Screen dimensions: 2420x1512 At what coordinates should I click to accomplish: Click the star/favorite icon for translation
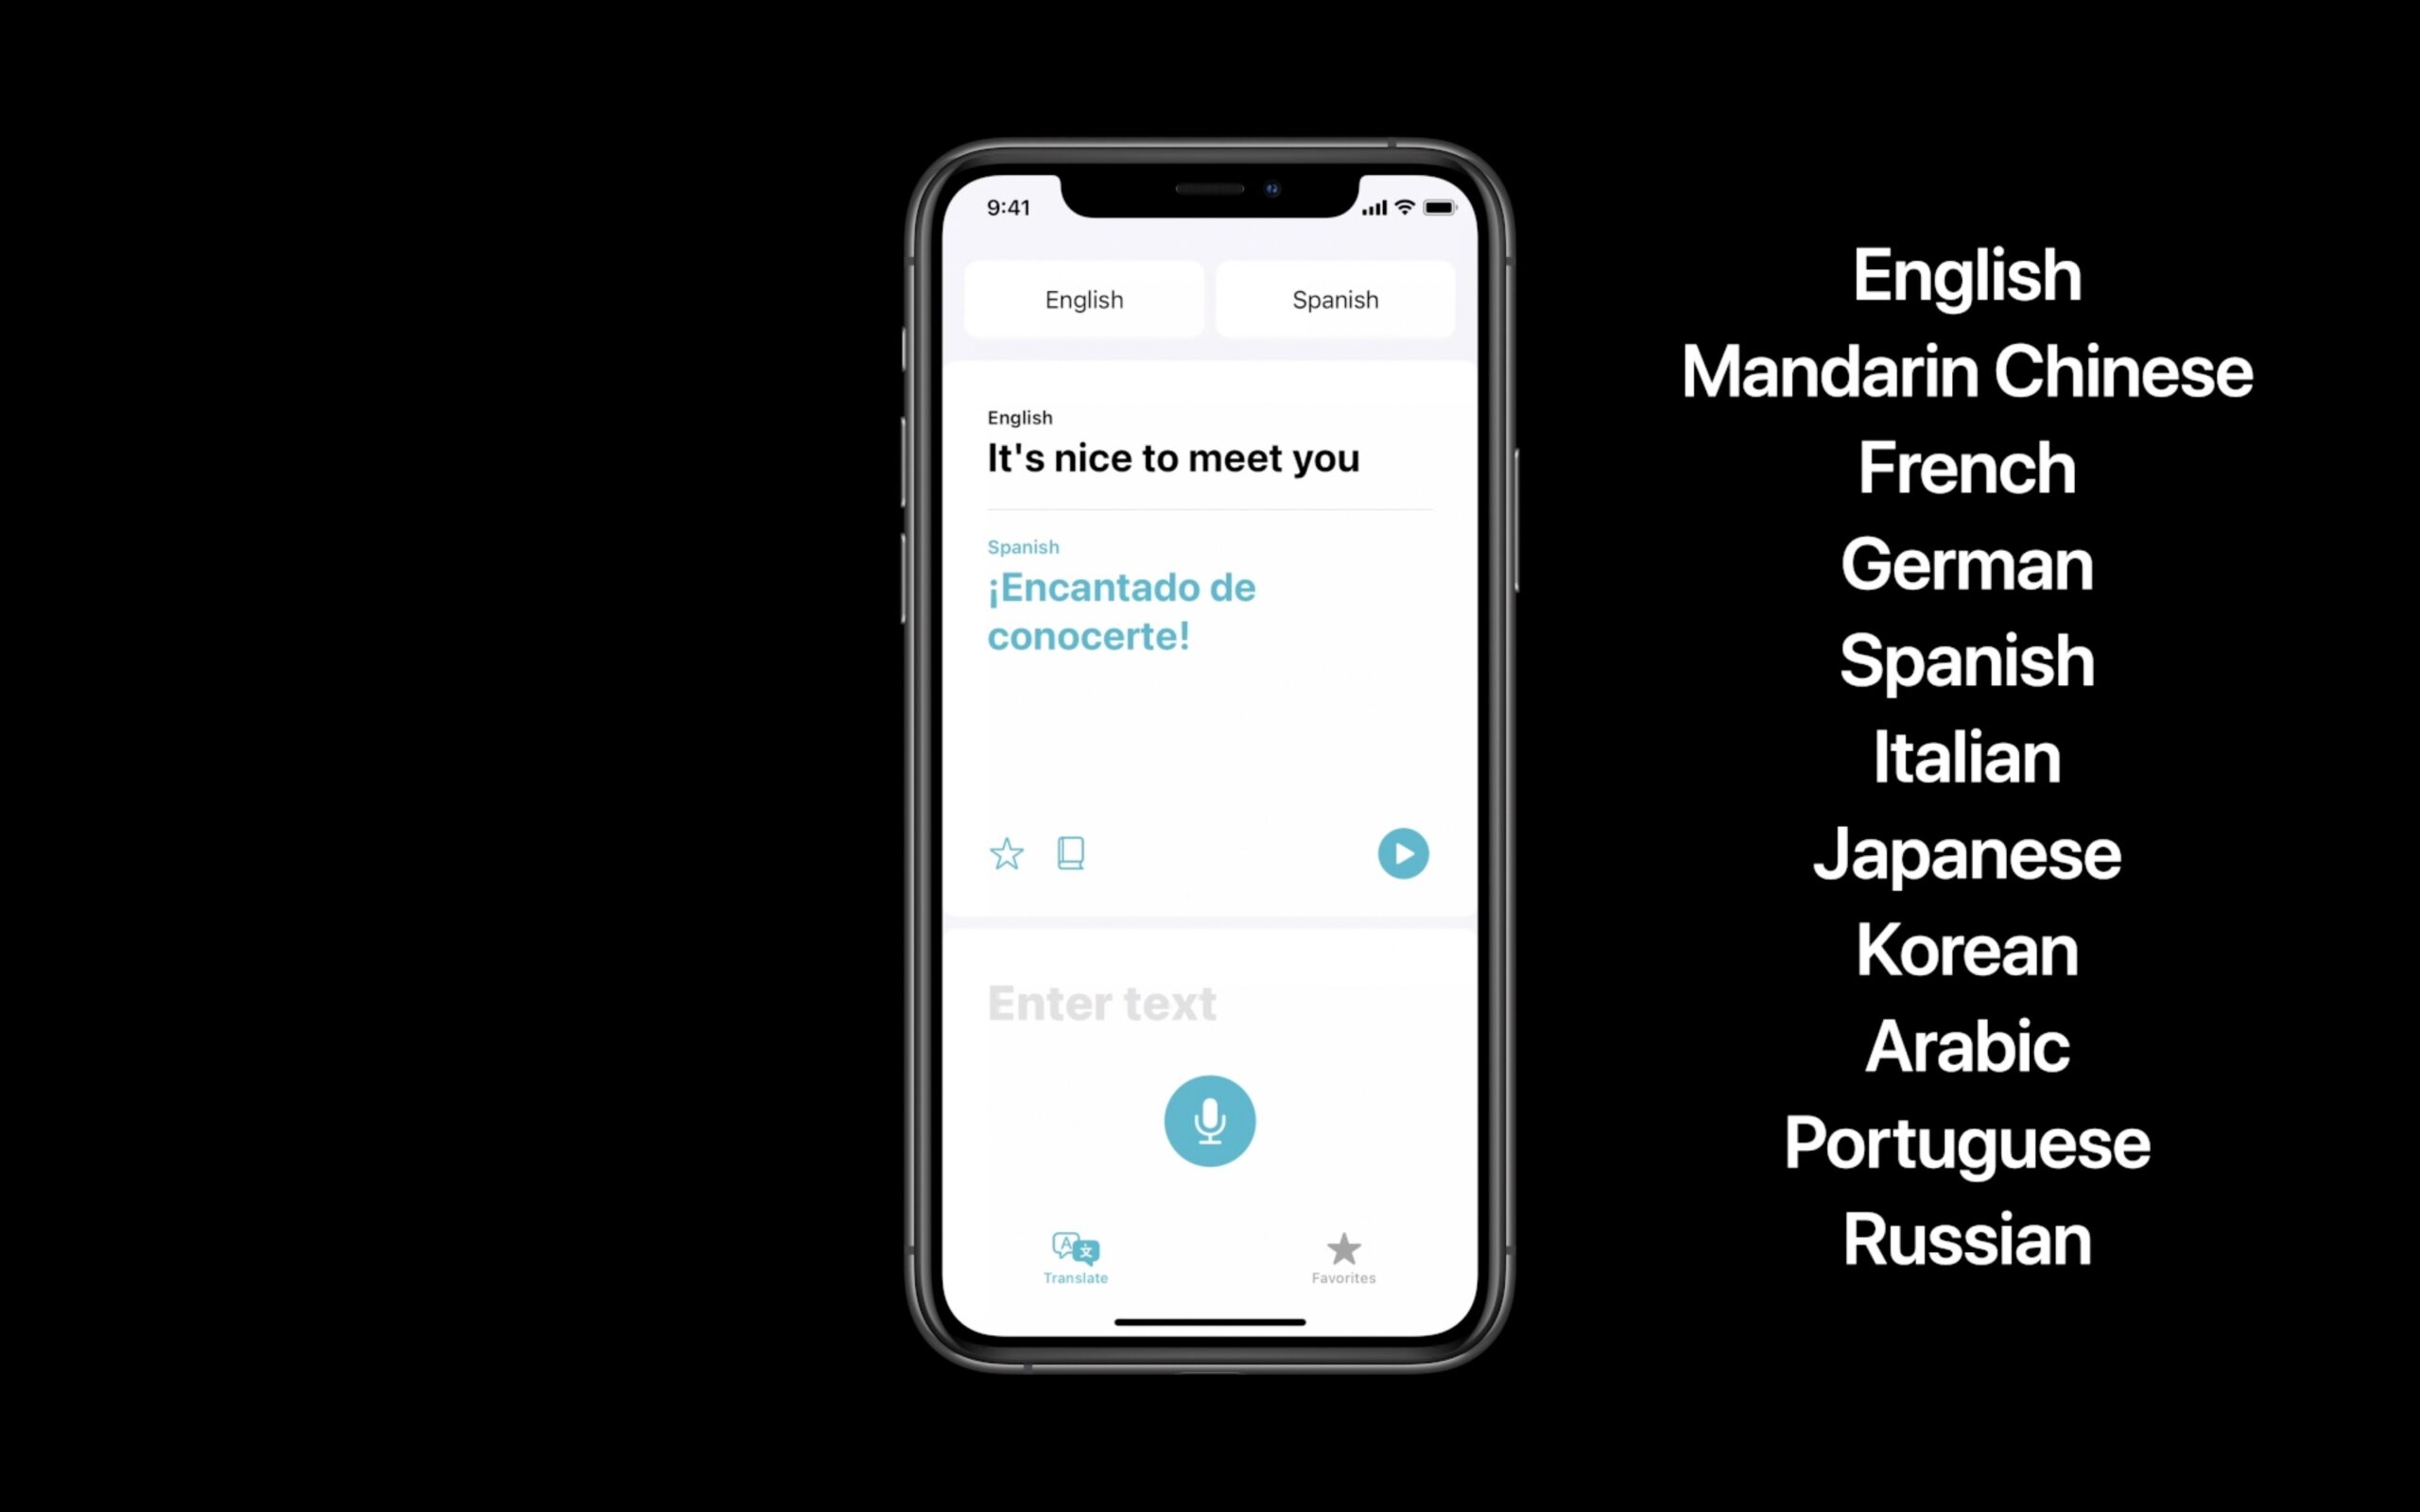coord(1007,853)
